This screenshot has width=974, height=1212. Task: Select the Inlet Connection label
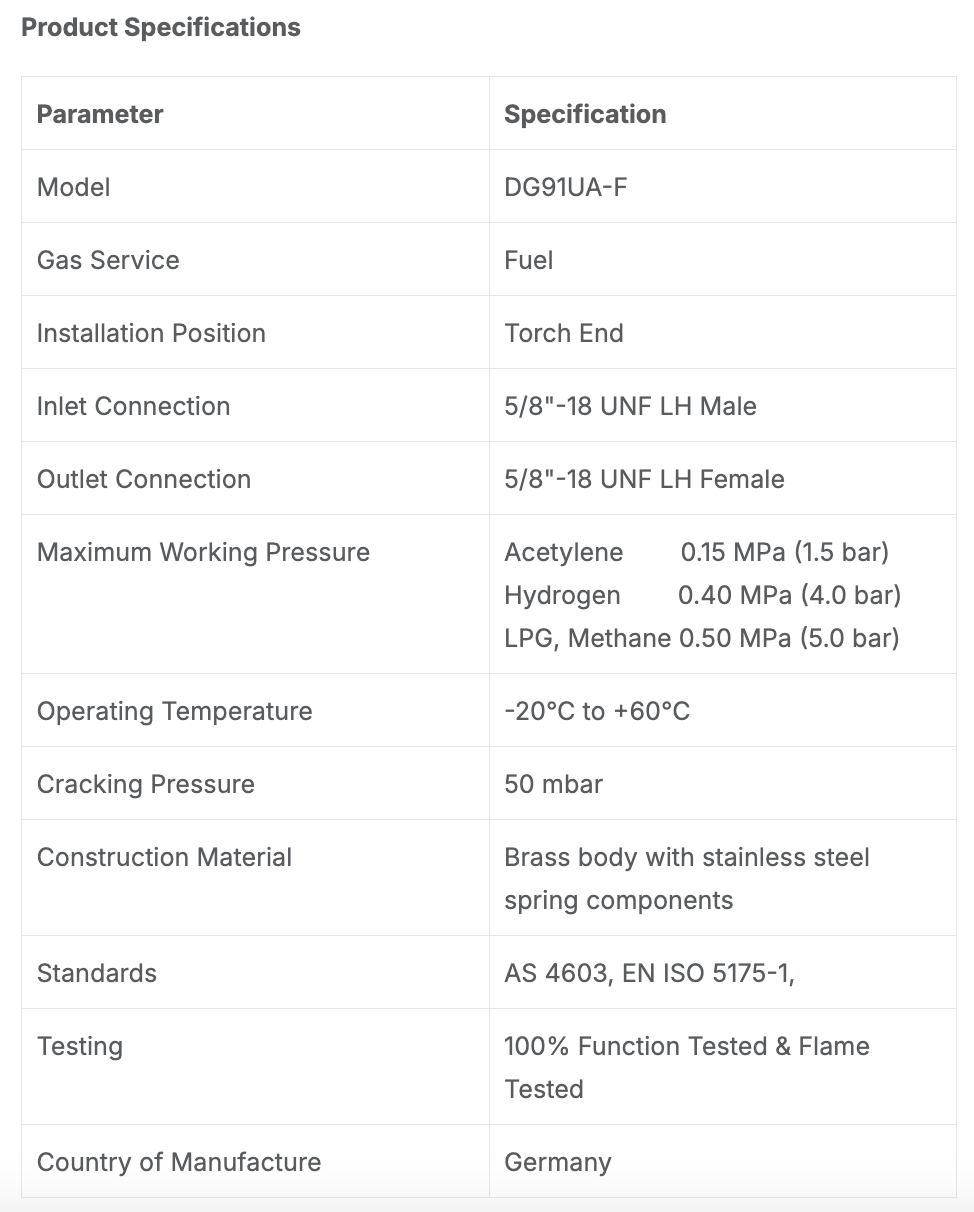133,406
